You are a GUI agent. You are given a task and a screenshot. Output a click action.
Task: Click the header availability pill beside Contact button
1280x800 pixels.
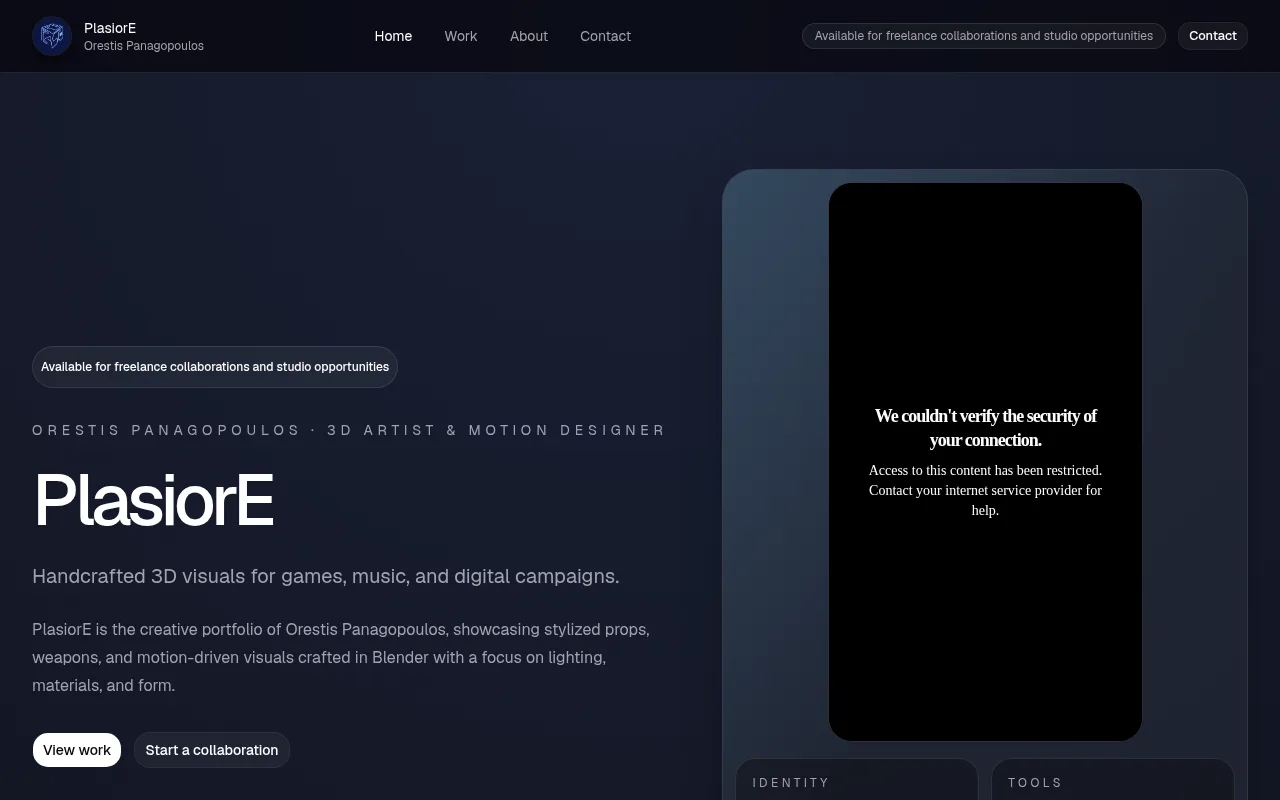click(x=984, y=36)
